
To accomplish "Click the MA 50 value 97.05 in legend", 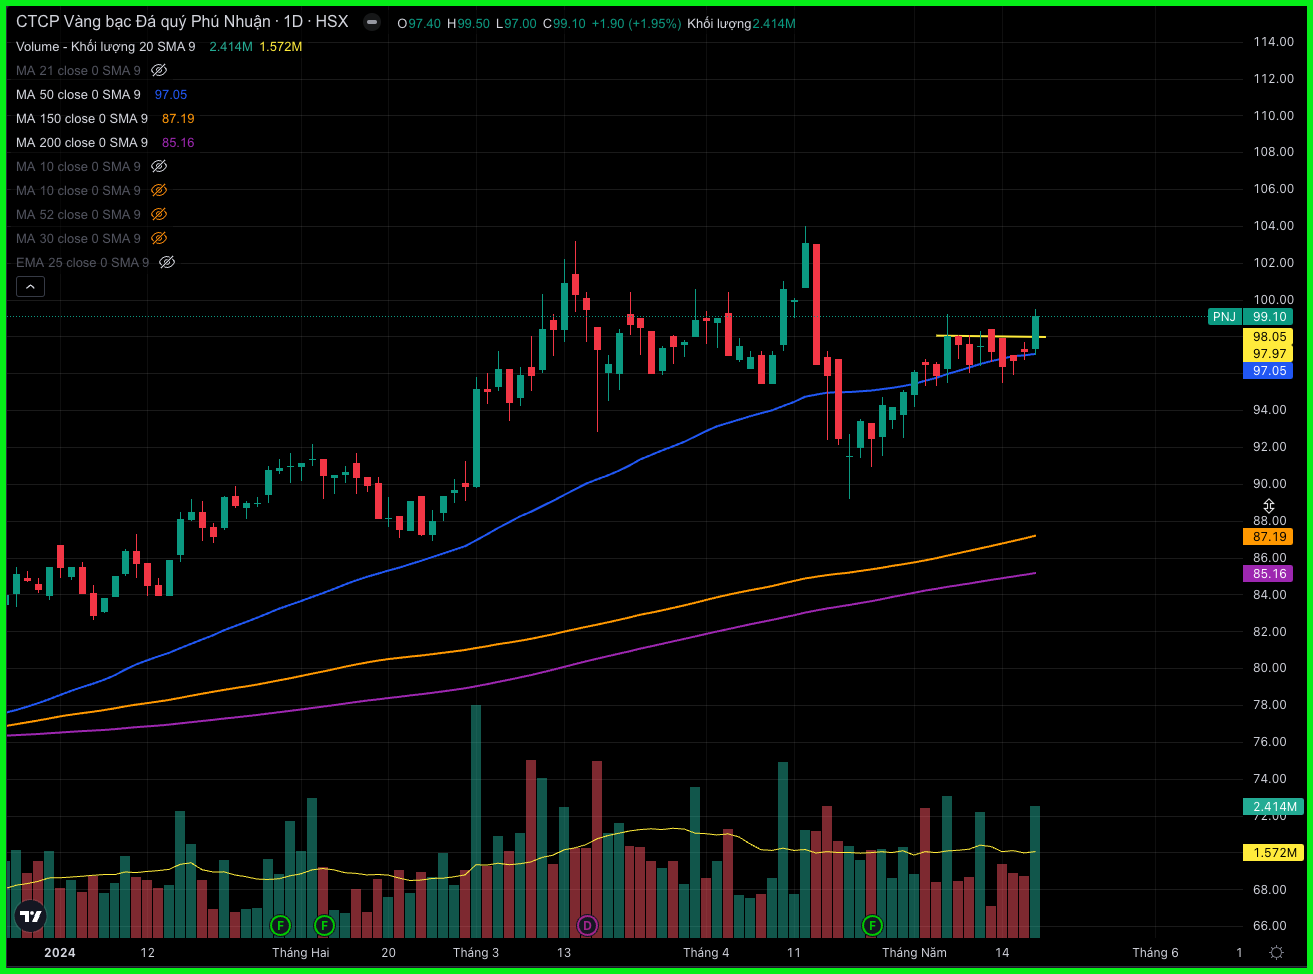I will (171, 95).
